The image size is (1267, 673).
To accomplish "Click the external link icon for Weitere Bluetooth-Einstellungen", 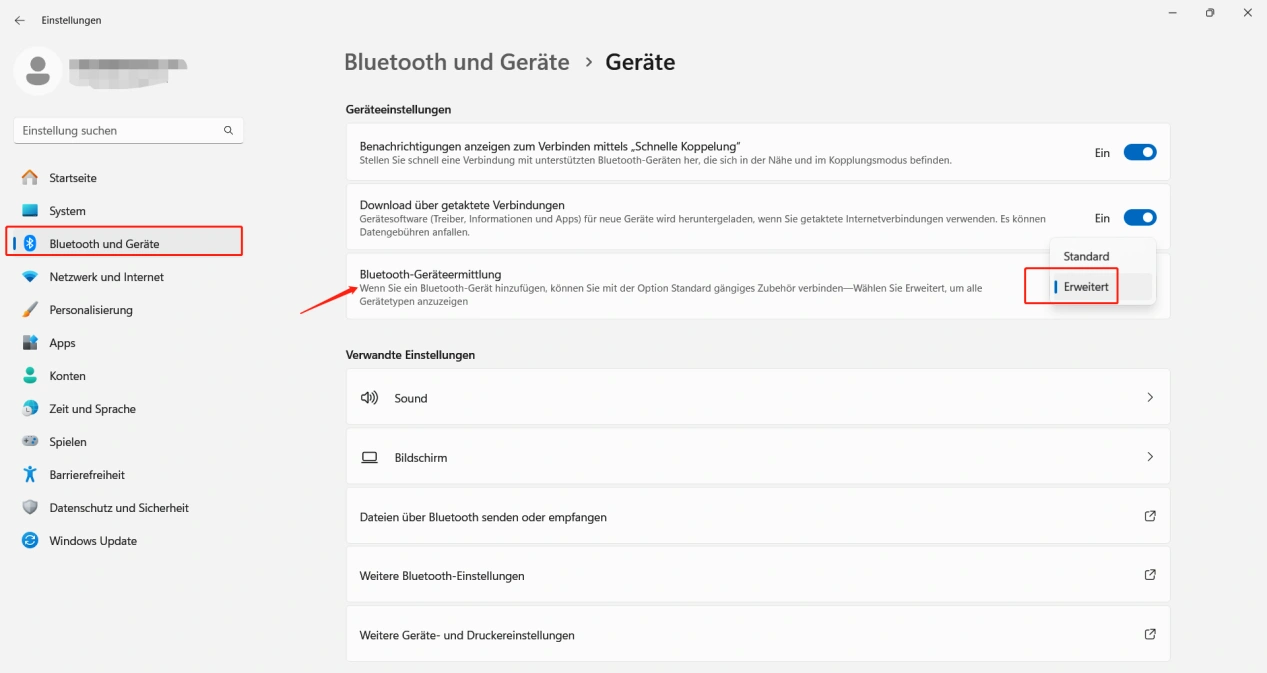I will [1149, 575].
